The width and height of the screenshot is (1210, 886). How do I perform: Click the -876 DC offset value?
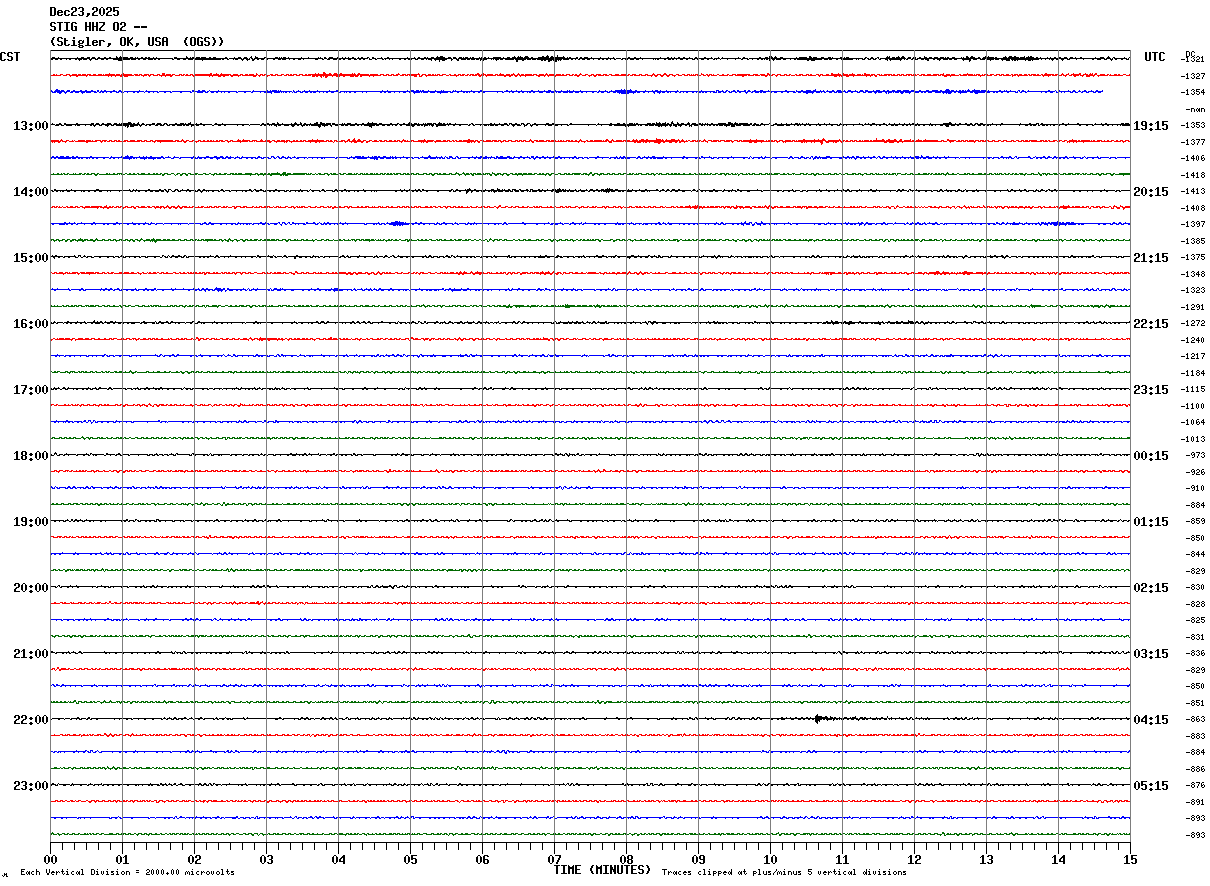point(1195,785)
